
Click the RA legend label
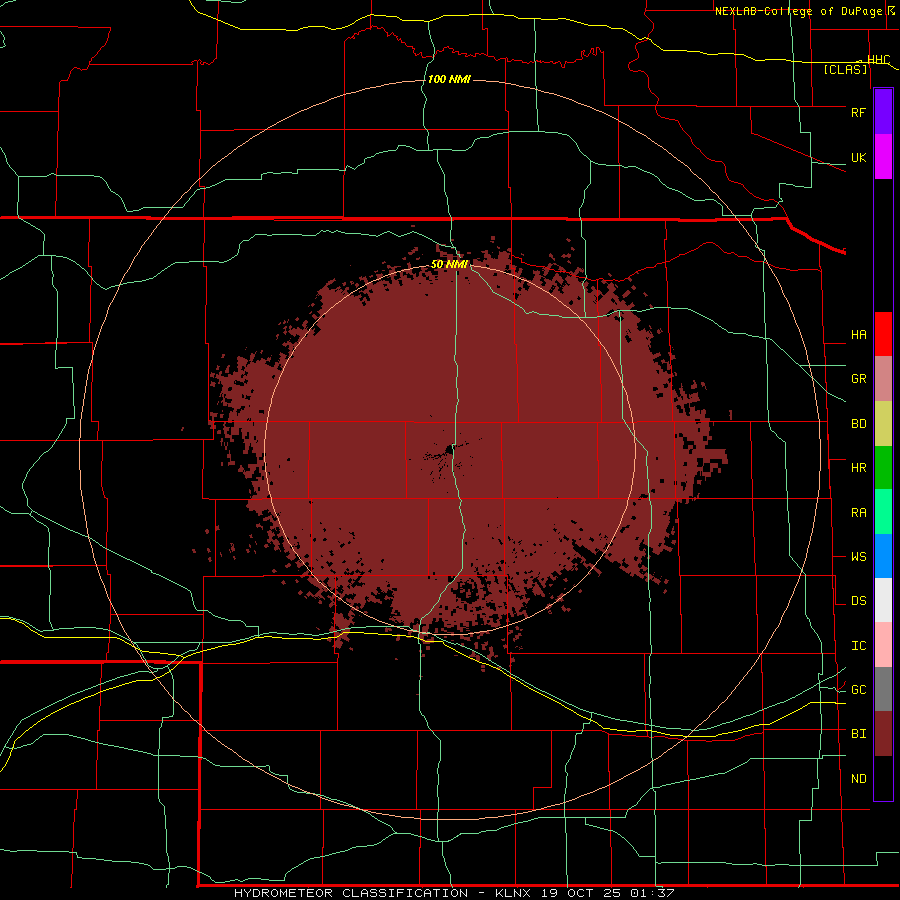858,513
